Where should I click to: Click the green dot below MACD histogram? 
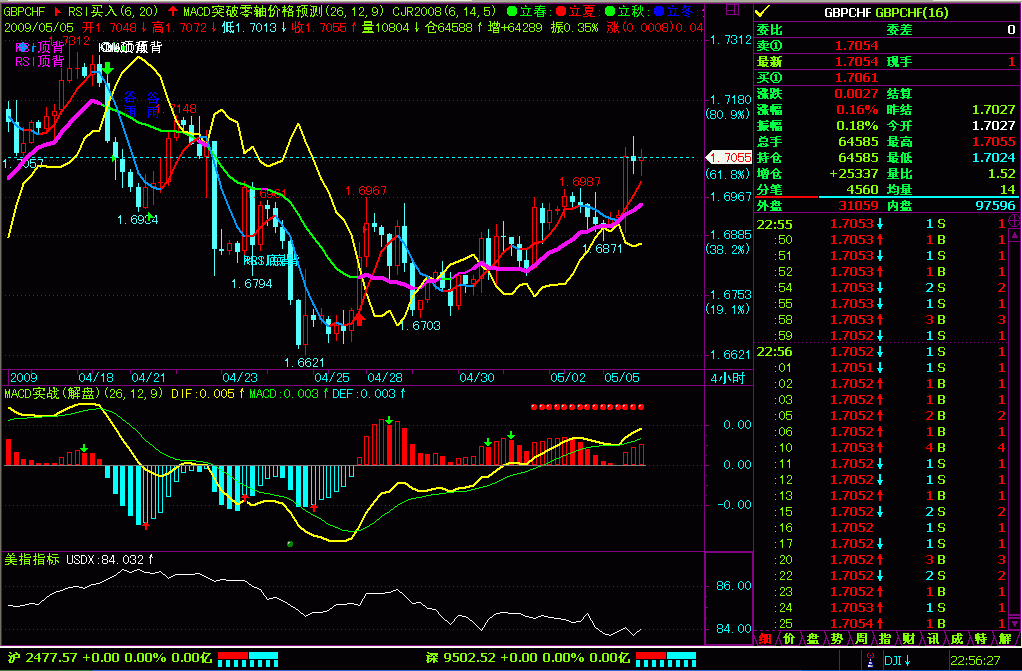coord(289,544)
